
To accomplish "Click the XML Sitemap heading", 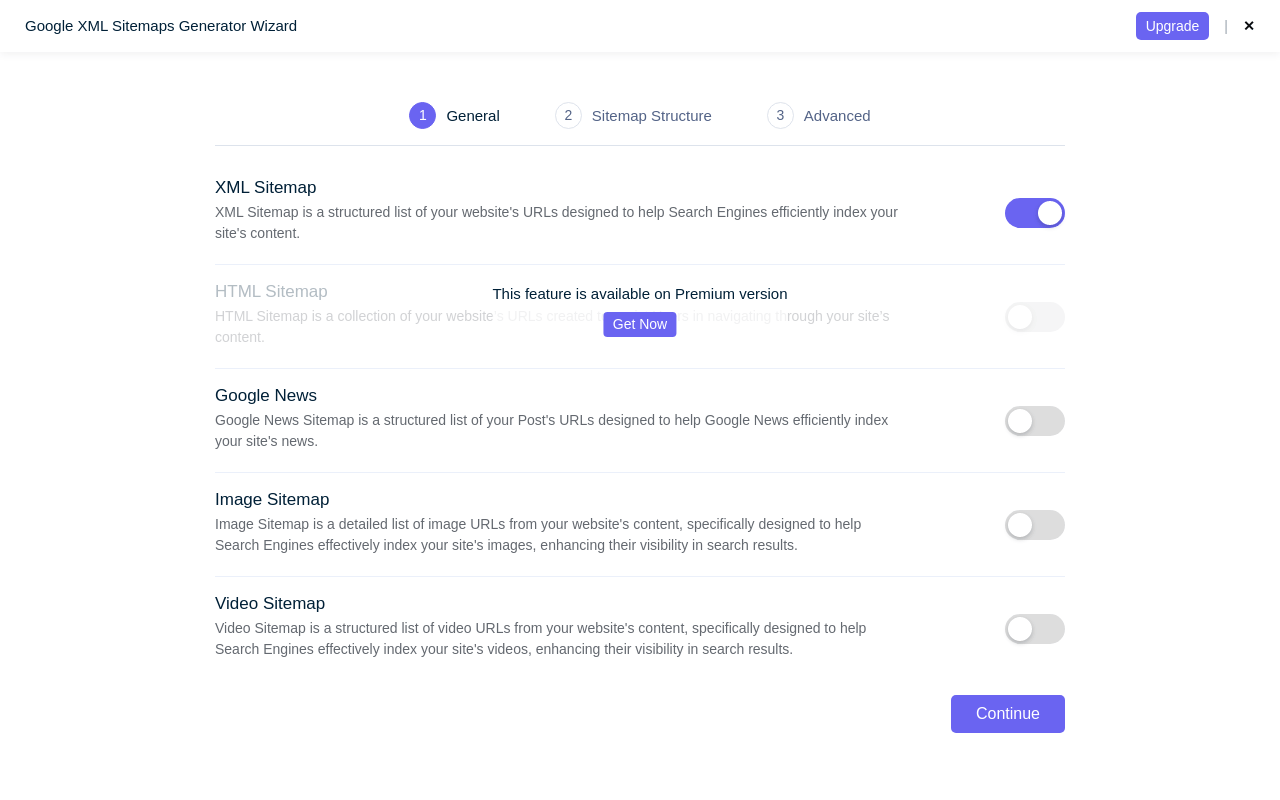I will coord(265,188).
